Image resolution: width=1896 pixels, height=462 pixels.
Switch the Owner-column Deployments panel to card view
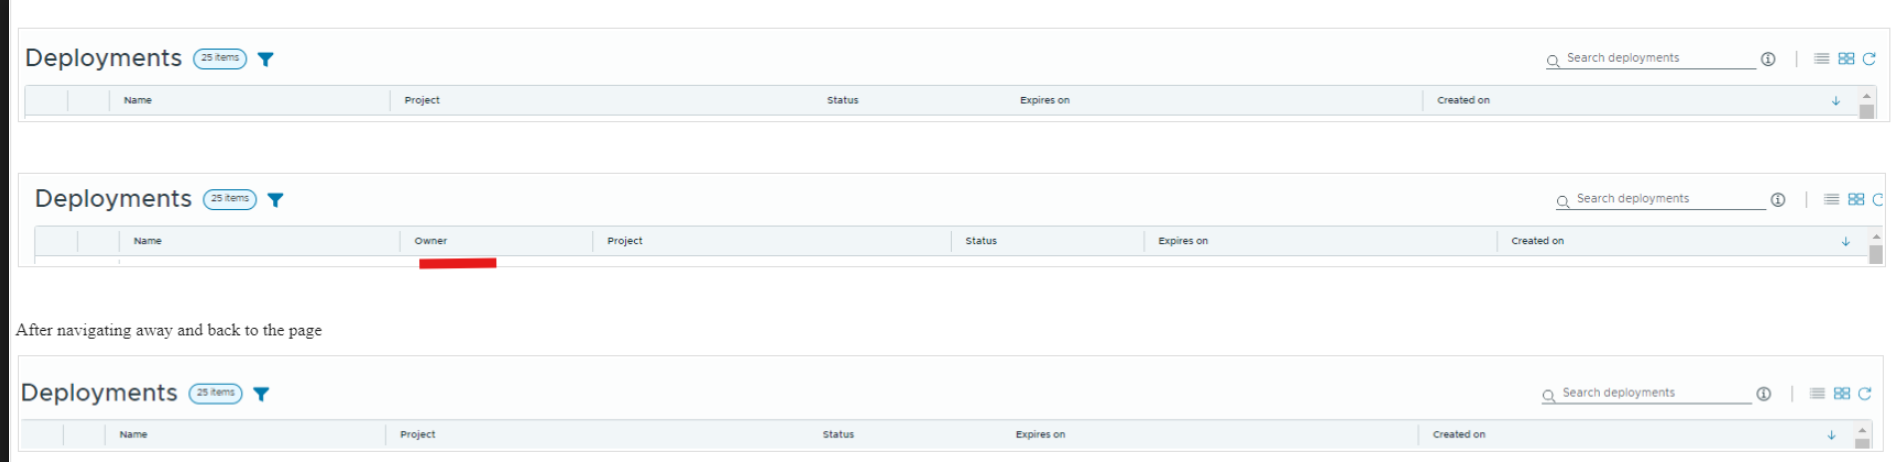1856,200
